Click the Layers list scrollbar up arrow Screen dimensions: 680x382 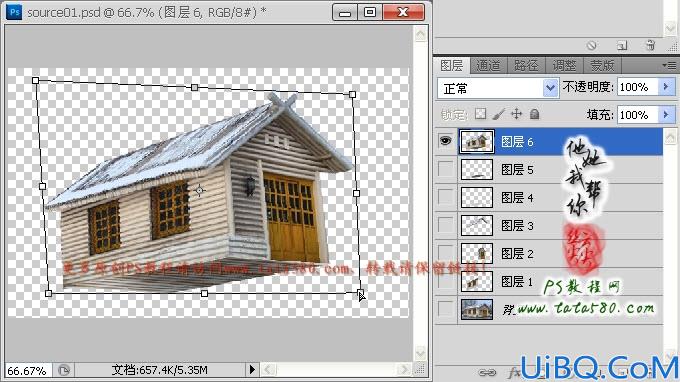click(x=670, y=137)
